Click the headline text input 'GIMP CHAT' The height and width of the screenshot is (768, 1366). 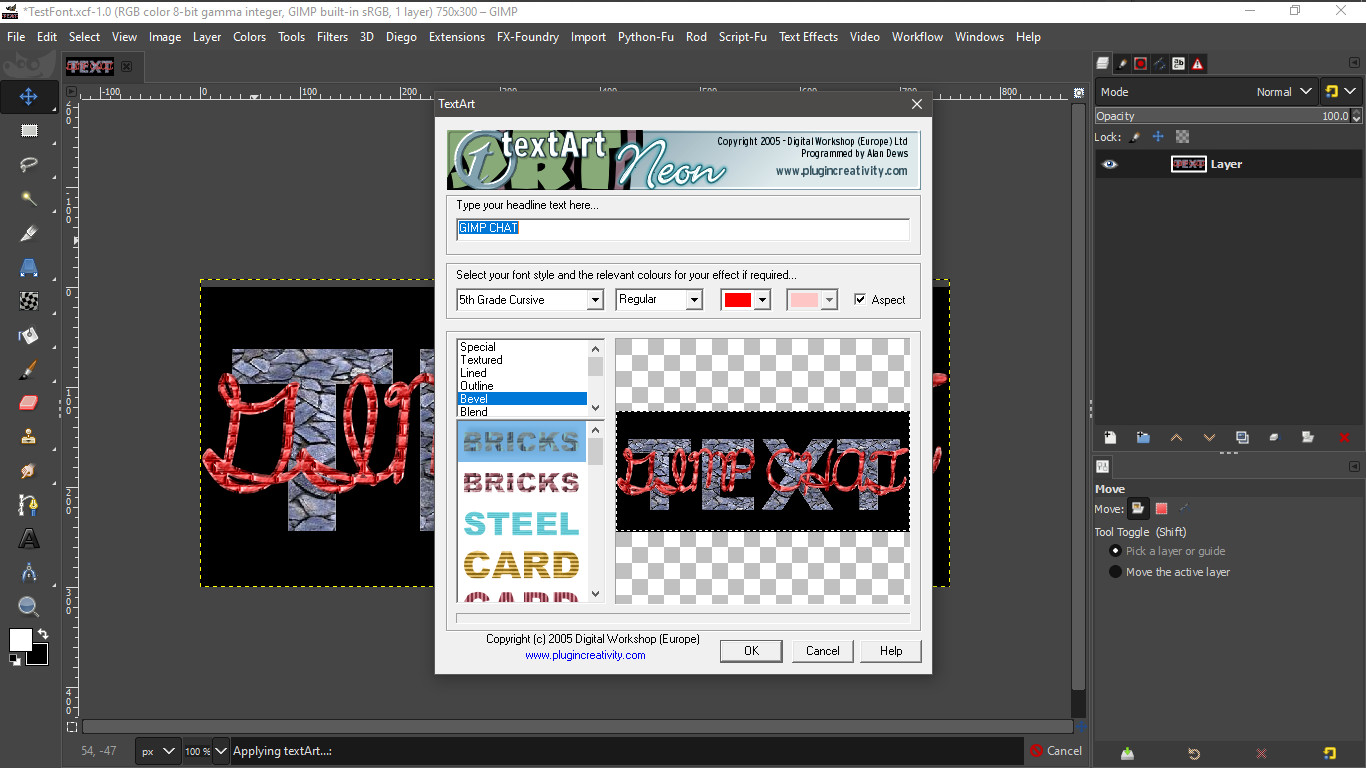click(683, 229)
